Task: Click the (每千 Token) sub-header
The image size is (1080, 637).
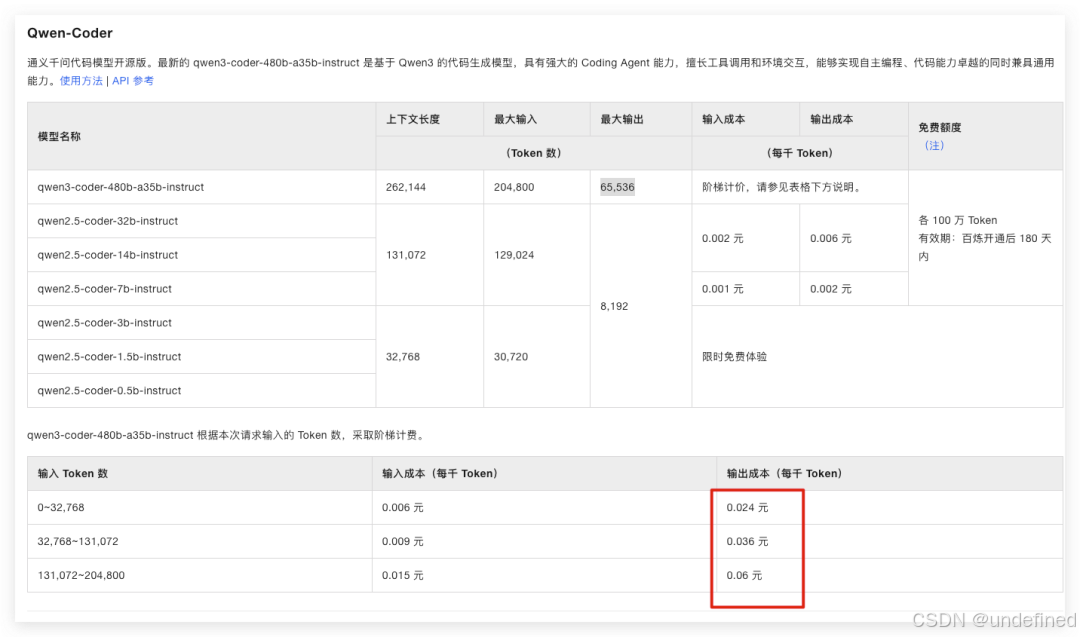Action: click(800, 153)
